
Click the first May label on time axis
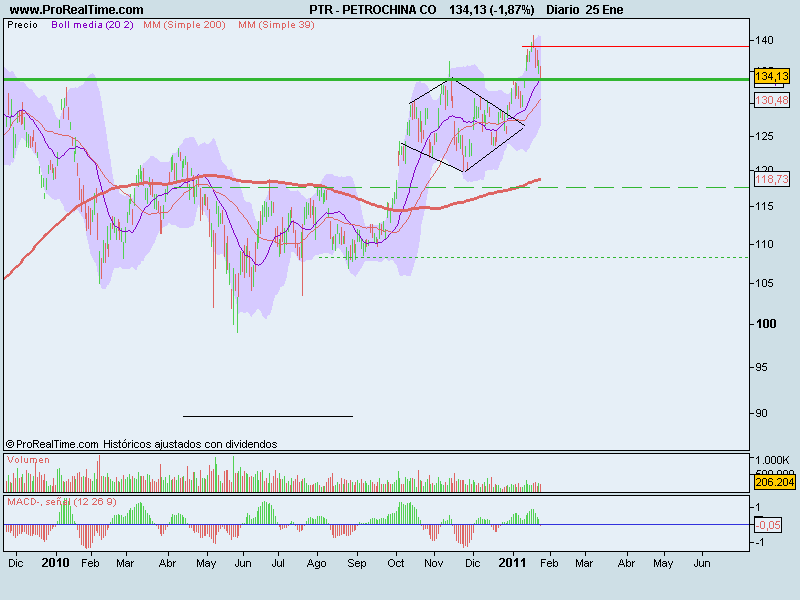click(206, 563)
